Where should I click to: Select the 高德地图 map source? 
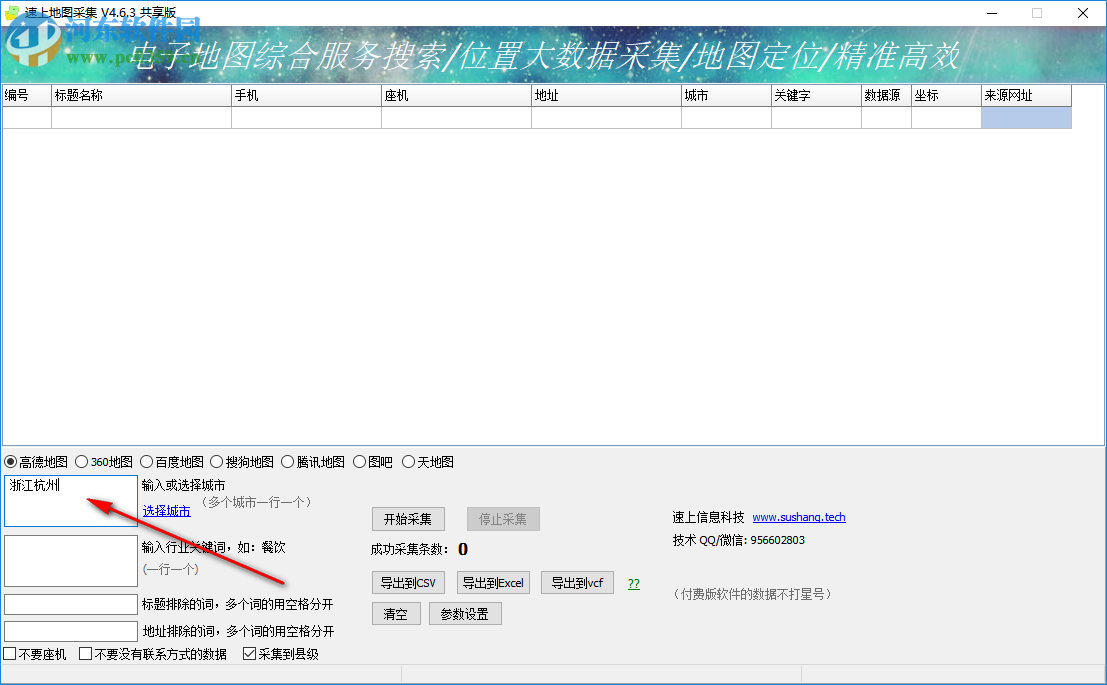12,461
